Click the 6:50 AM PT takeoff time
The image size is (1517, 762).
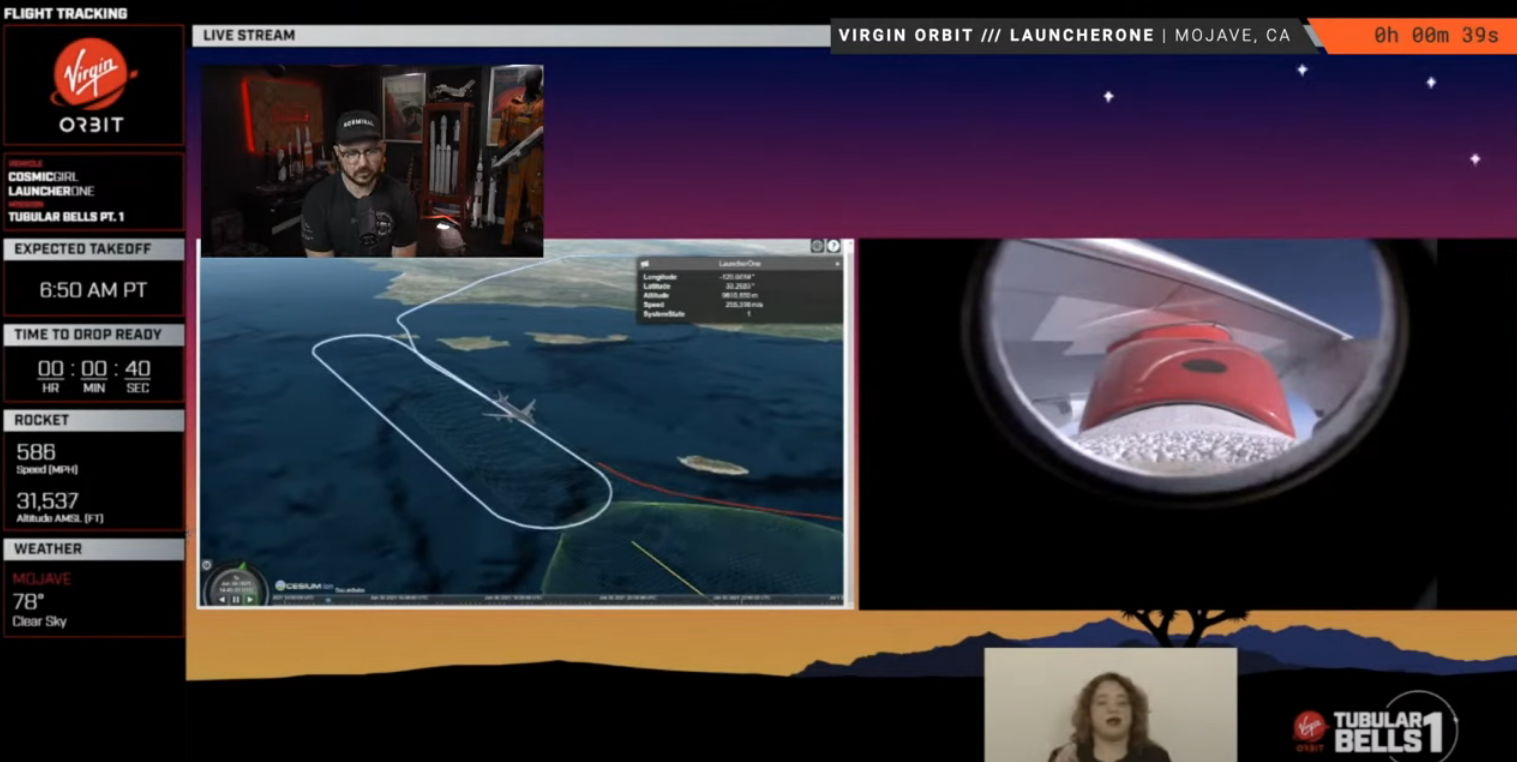[93, 290]
